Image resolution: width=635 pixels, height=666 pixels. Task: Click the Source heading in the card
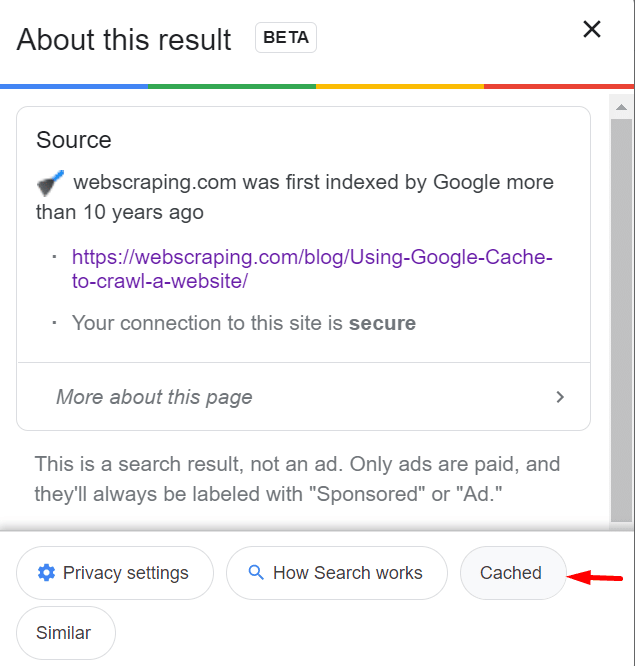(x=74, y=140)
